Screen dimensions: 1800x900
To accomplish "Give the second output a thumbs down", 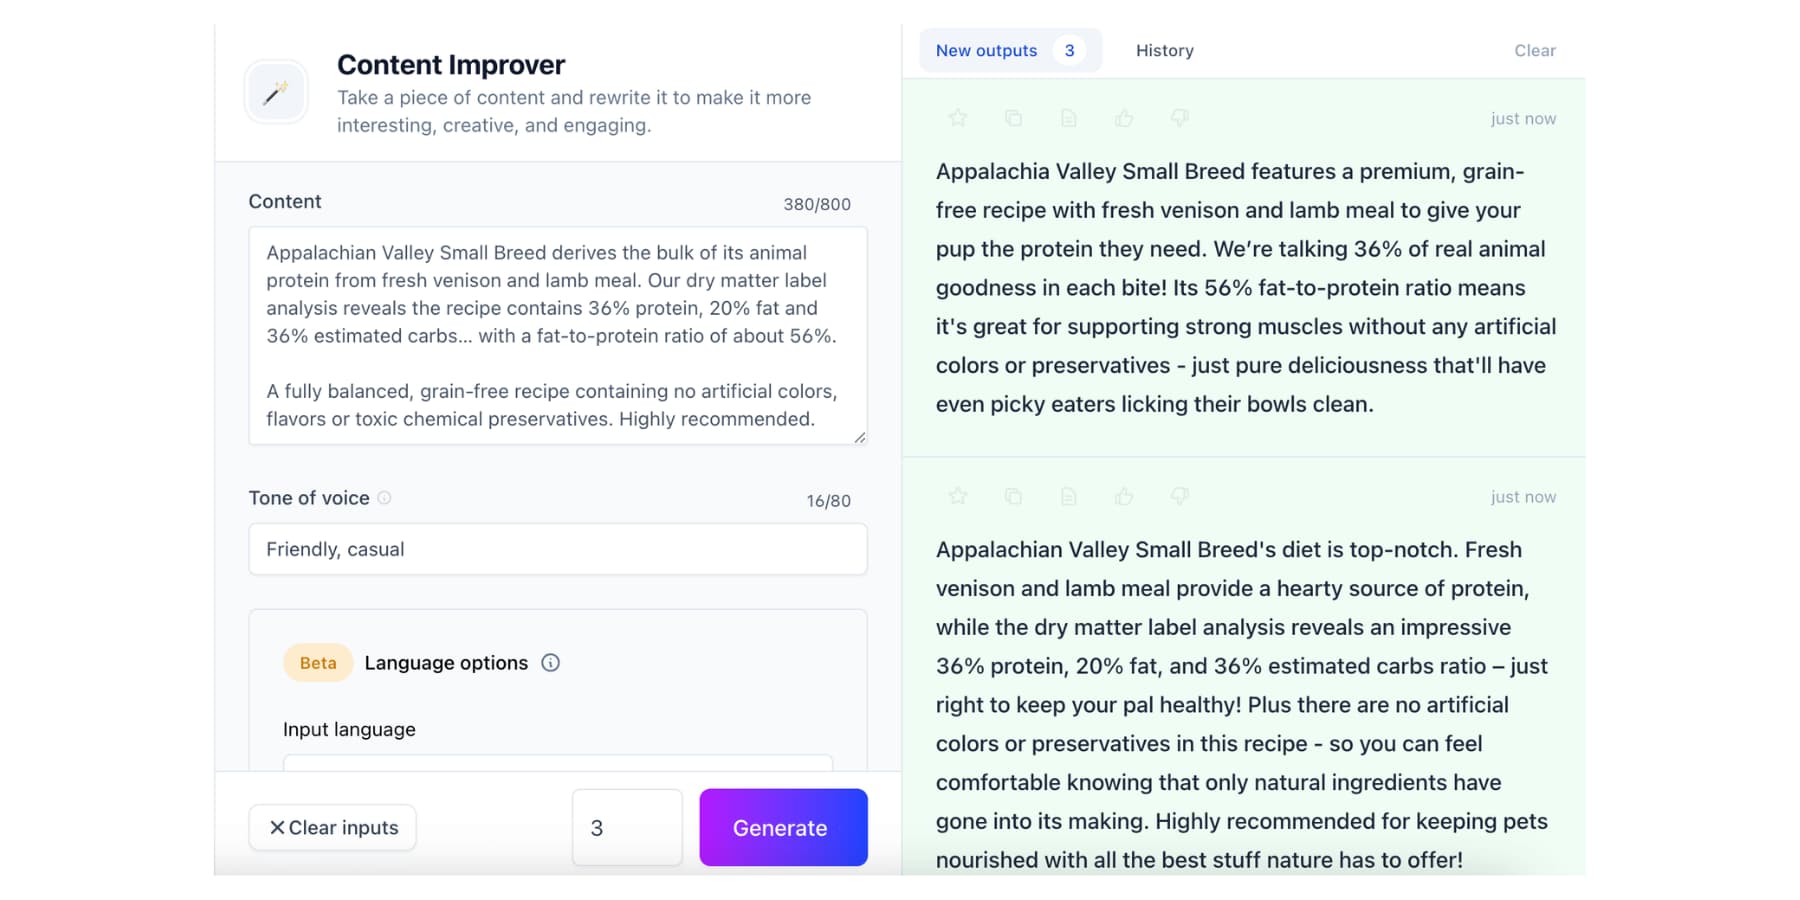I will [x=1180, y=496].
